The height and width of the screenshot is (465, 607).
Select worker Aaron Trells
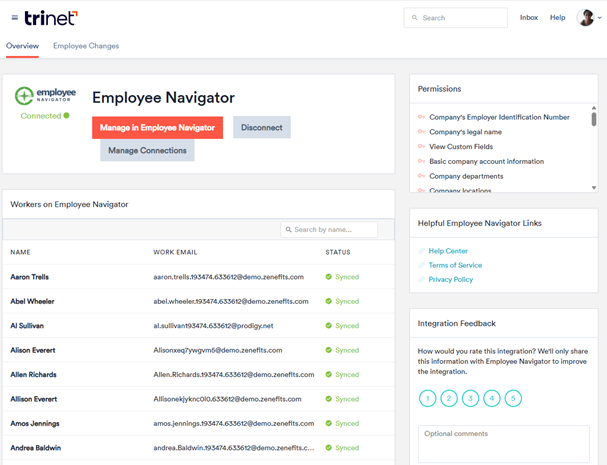(x=29, y=277)
